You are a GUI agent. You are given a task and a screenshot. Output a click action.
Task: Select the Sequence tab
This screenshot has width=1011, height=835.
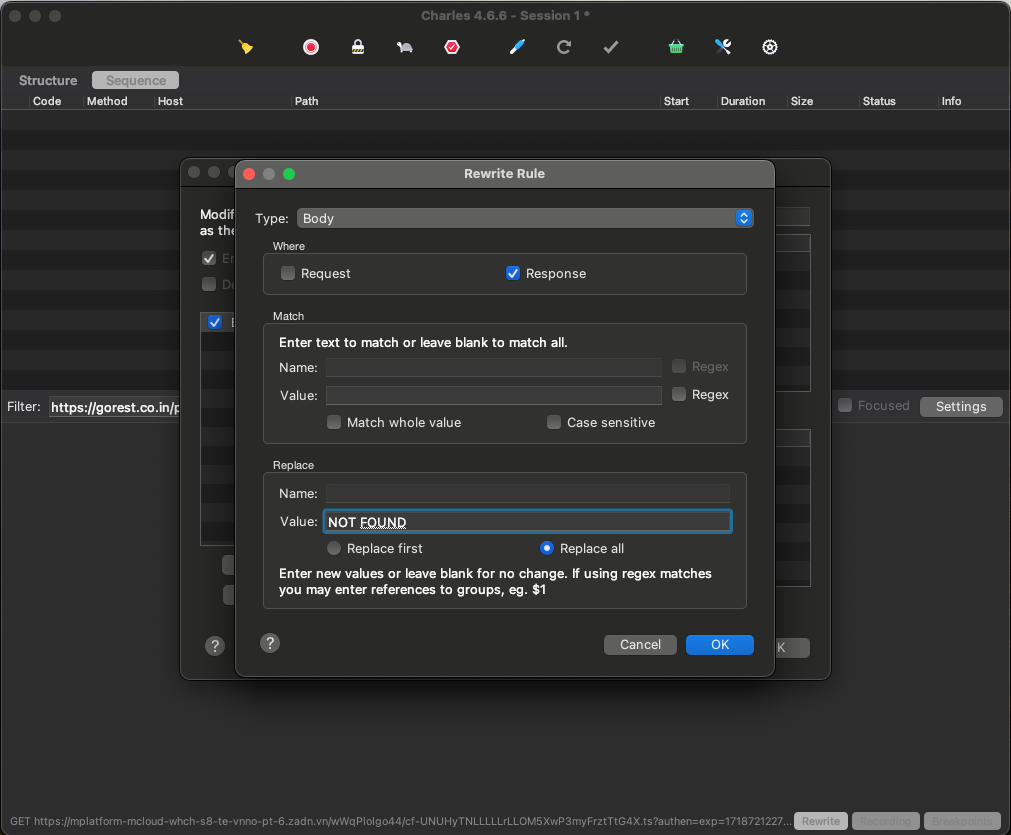coord(134,80)
